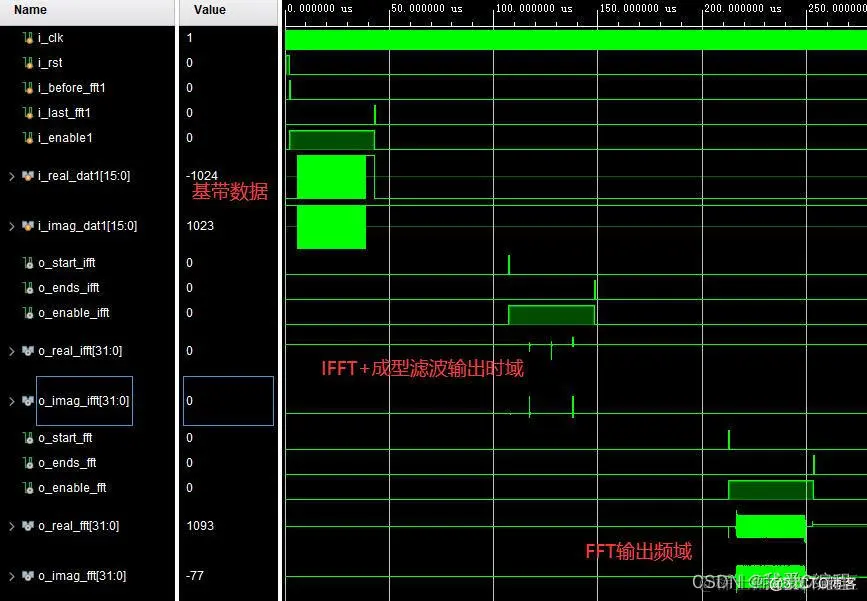Select the o_ends_ifft signal name
Screen dimensions: 867x601
[69, 288]
